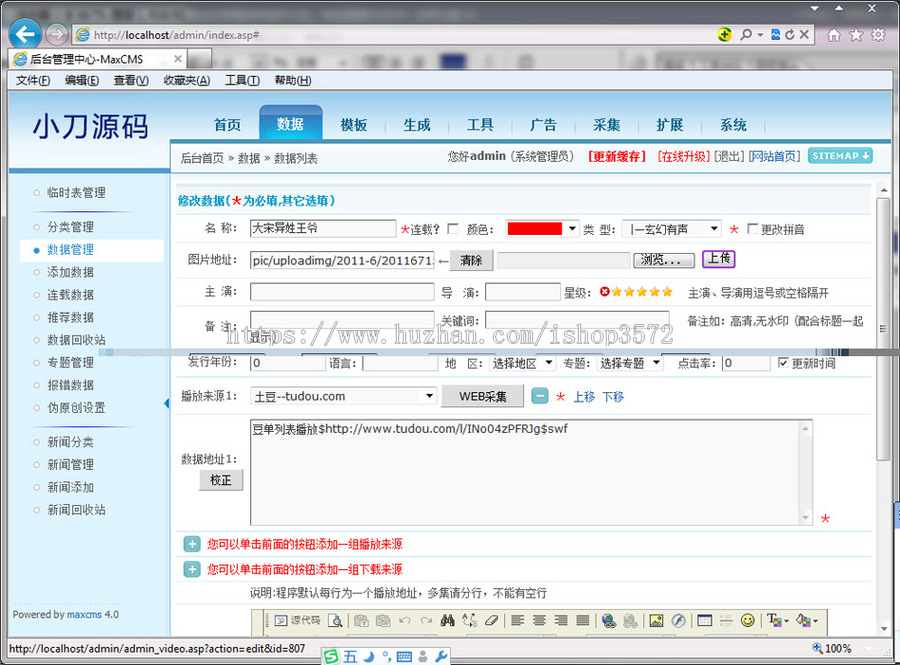Insert an image using the picture icon
The height and width of the screenshot is (665, 900).
pos(656,620)
